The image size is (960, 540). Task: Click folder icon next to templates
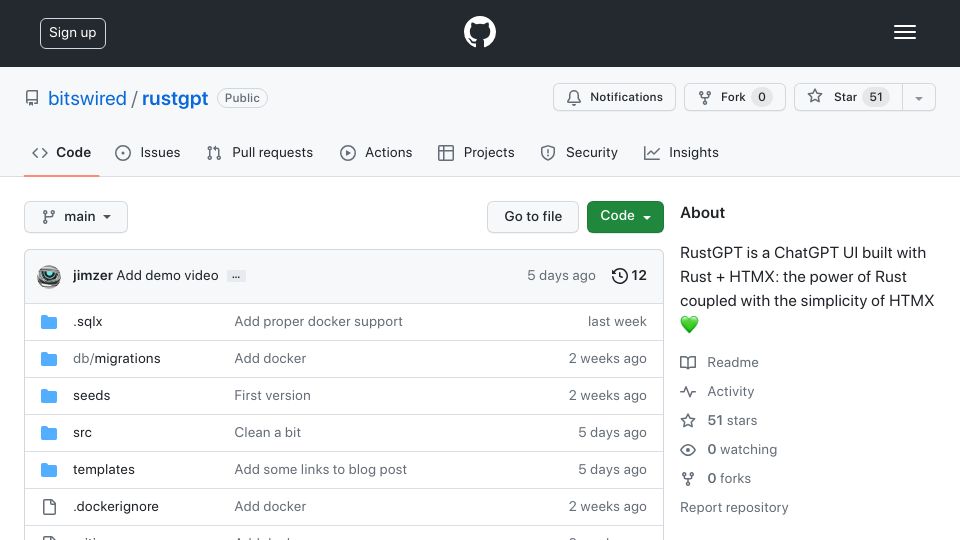pos(49,470)
